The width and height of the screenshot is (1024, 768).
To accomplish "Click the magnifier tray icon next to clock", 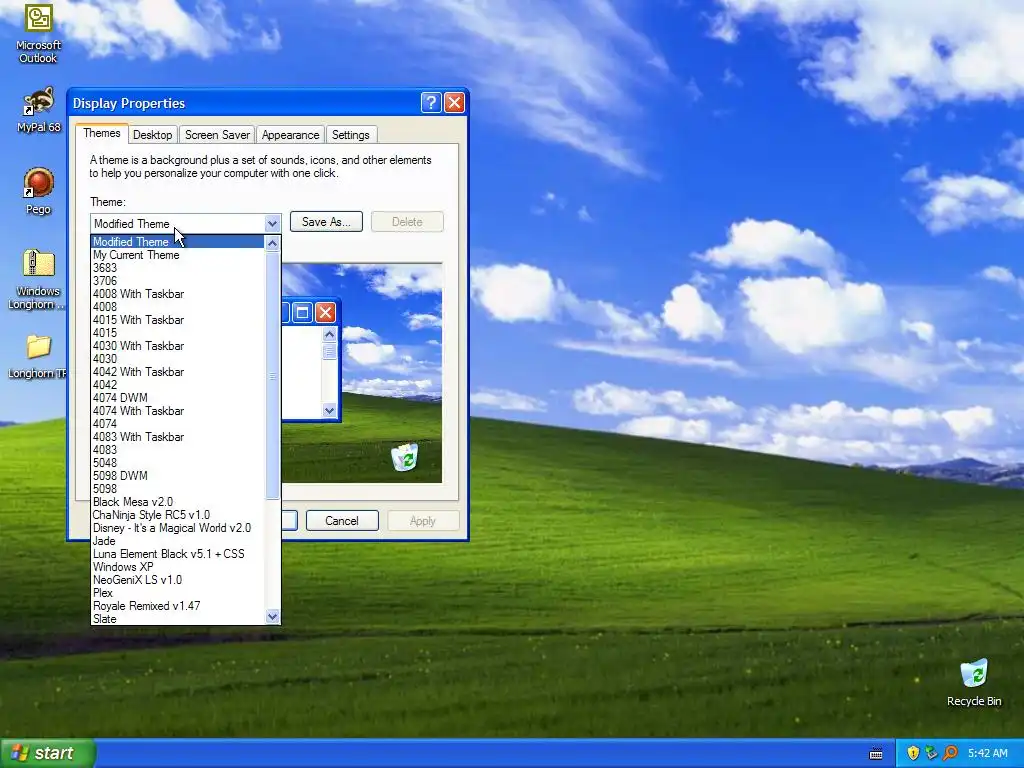I will pos(950,753).
